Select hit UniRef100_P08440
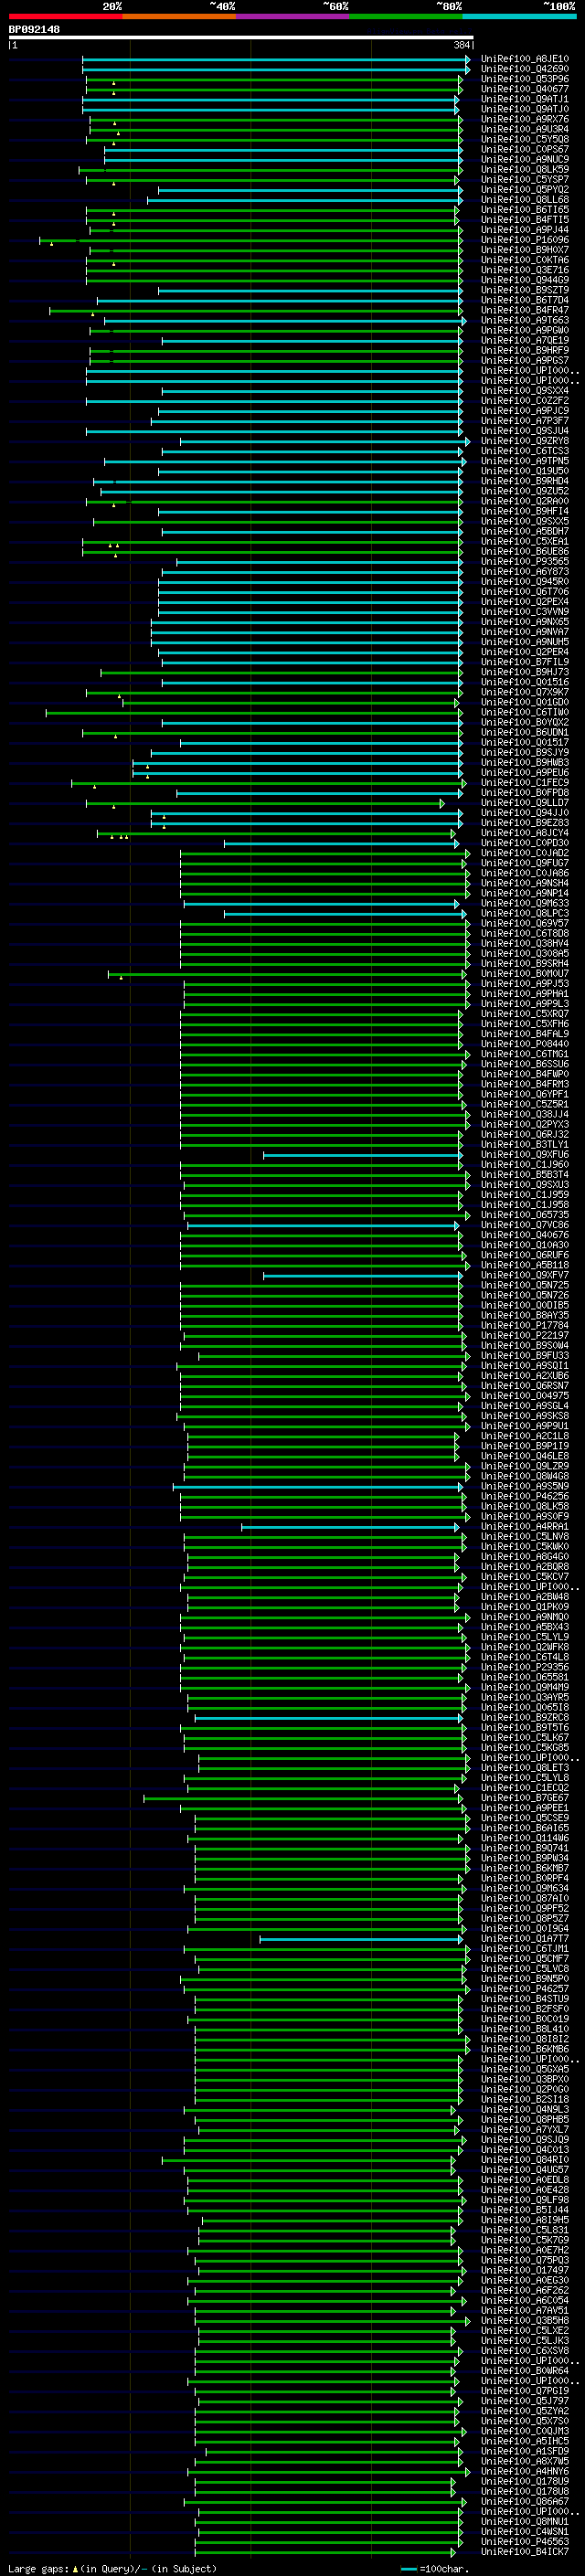Image resolution: width=585 pixels, height=2576 pixels. pyautogui.click(x=524, y=1044)
